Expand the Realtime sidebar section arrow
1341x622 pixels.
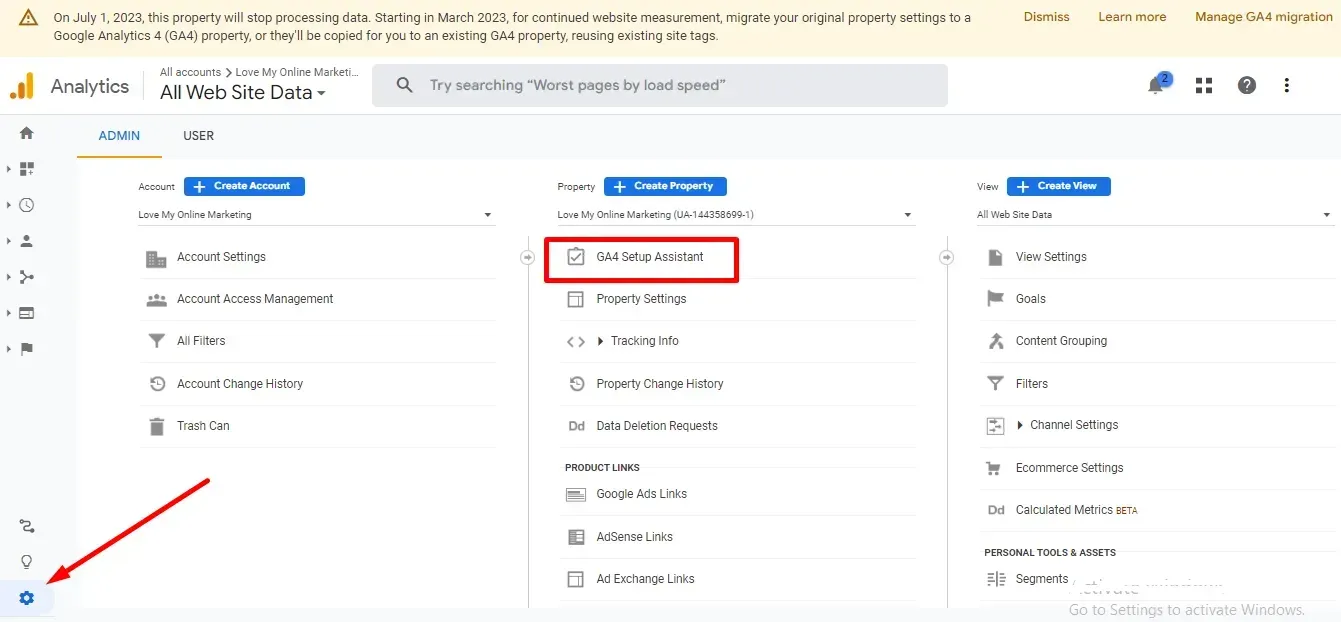pyautogui.click(x=8, y=205)
